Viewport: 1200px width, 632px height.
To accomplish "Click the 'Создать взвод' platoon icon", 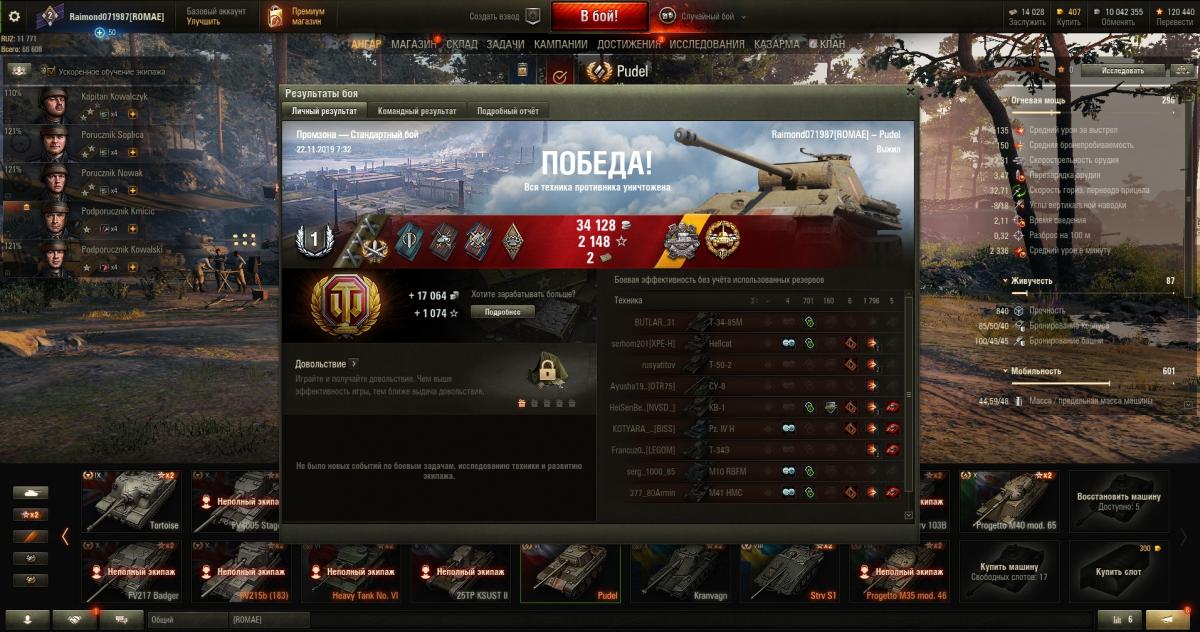I will 532,16.
